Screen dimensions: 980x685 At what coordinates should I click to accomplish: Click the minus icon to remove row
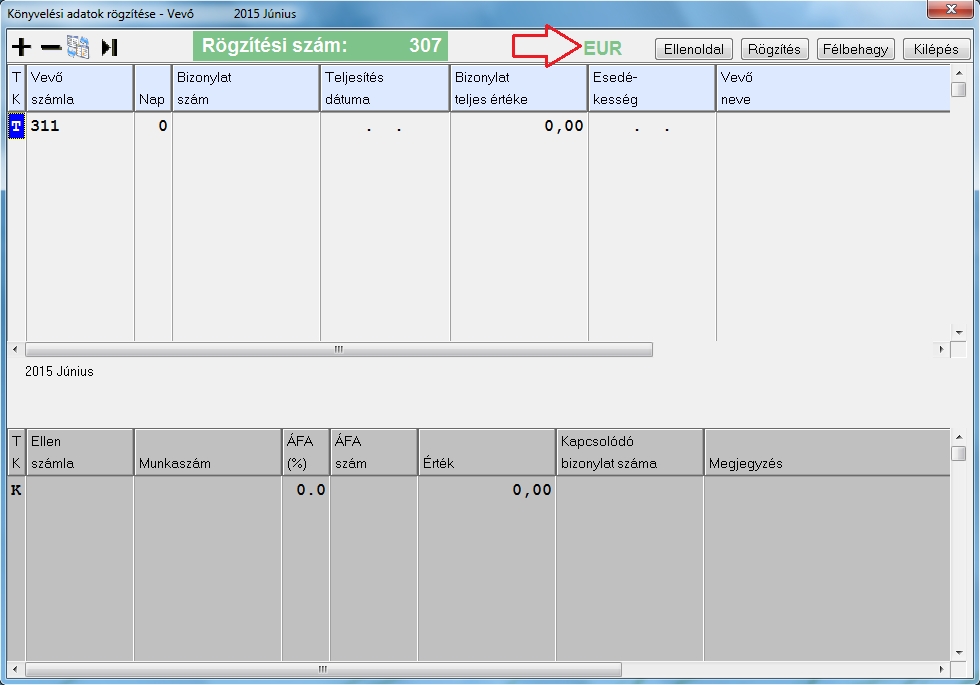tap(51, 47)
